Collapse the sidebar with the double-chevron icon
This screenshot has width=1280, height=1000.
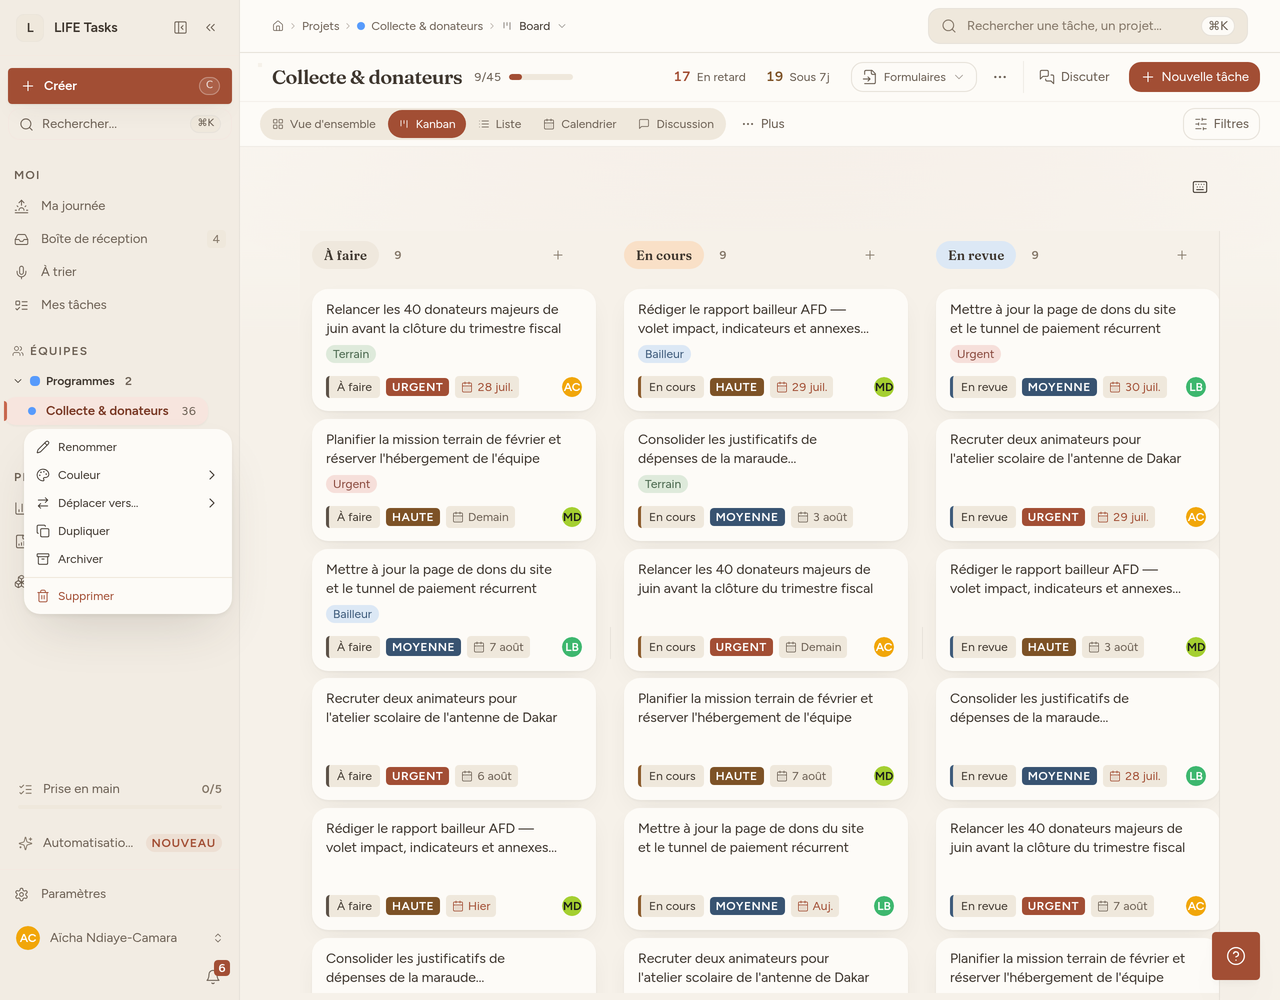tap(211, 27)
